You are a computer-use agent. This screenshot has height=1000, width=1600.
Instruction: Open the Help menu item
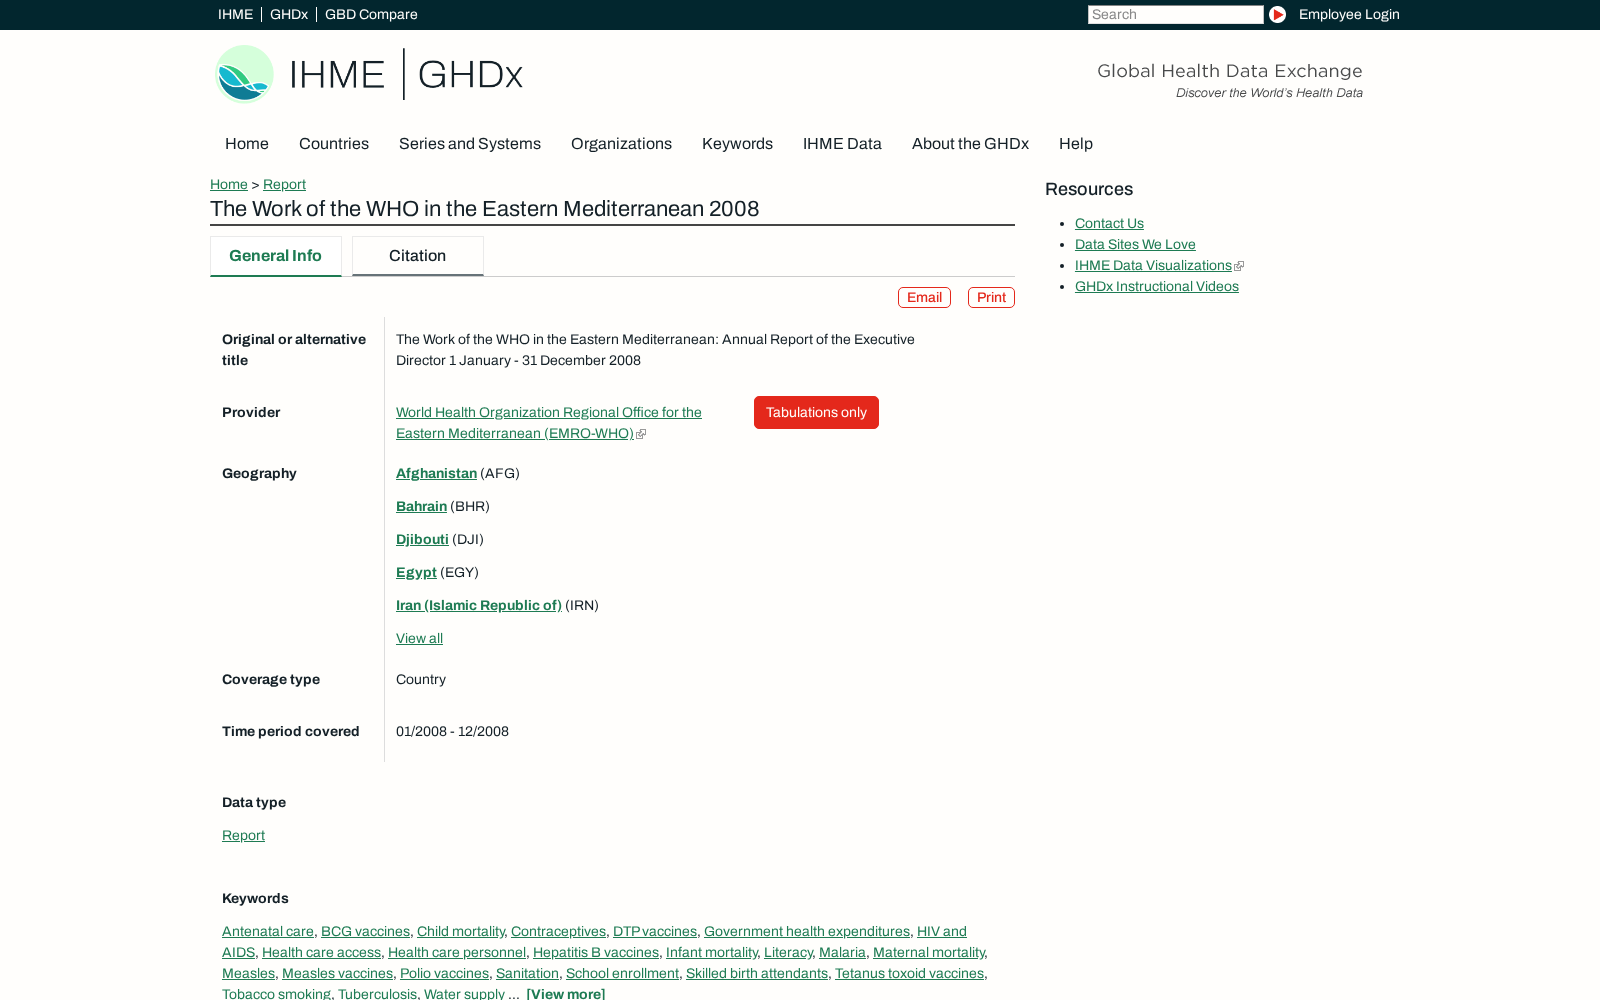point(1076,144)
